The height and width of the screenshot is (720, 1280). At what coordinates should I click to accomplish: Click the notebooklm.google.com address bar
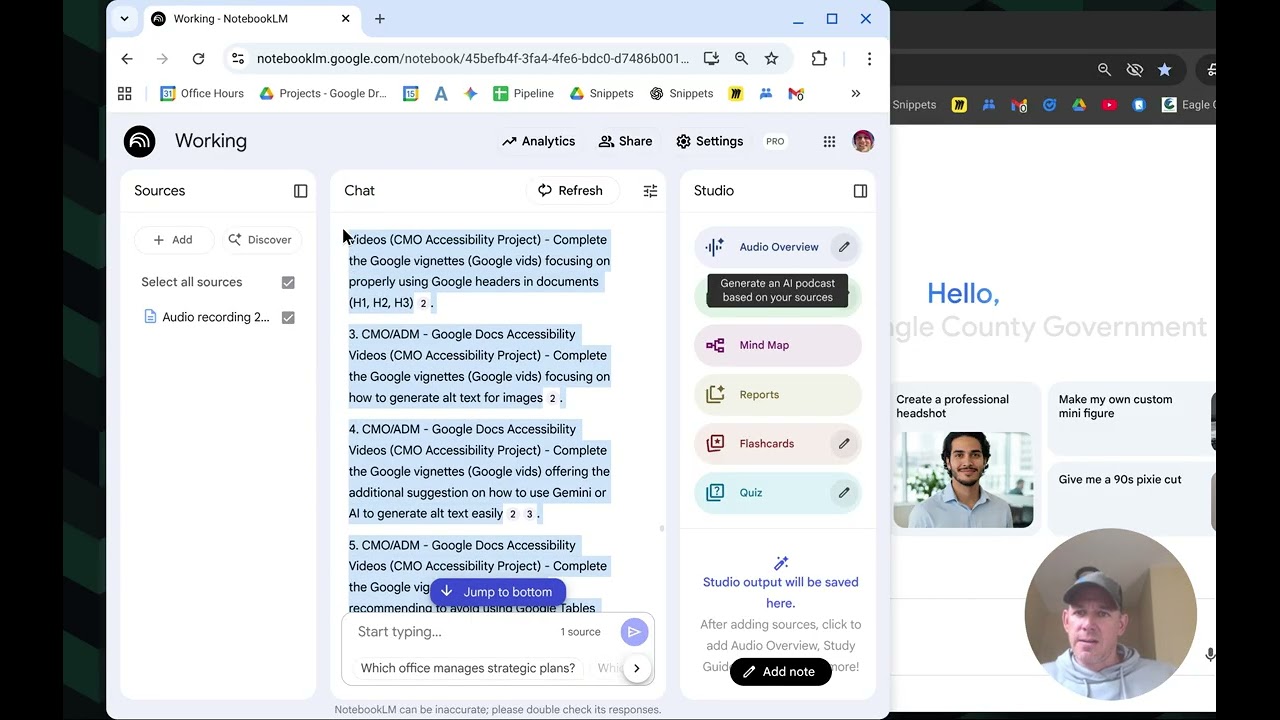pyautogui.click(x=472, y=59)
